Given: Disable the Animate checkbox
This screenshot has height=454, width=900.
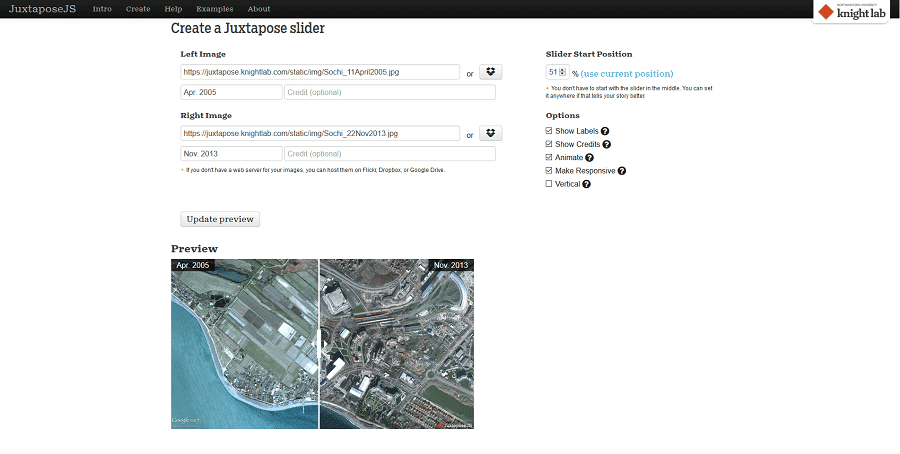Looking at the screenshot, I should (549, 157).
